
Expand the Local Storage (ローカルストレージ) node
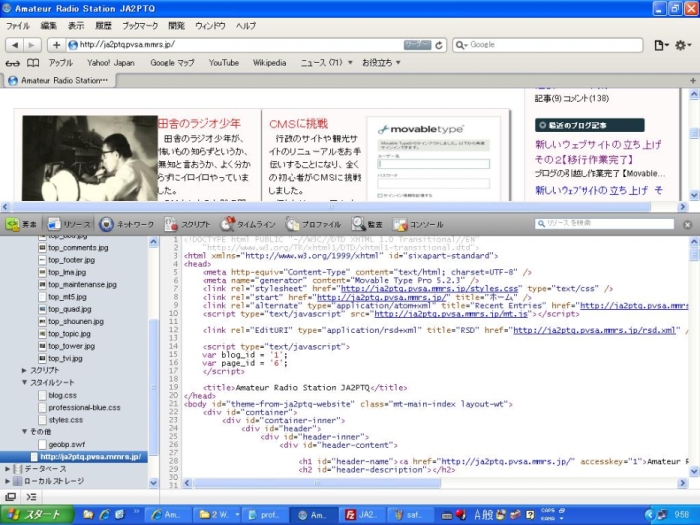8,481
